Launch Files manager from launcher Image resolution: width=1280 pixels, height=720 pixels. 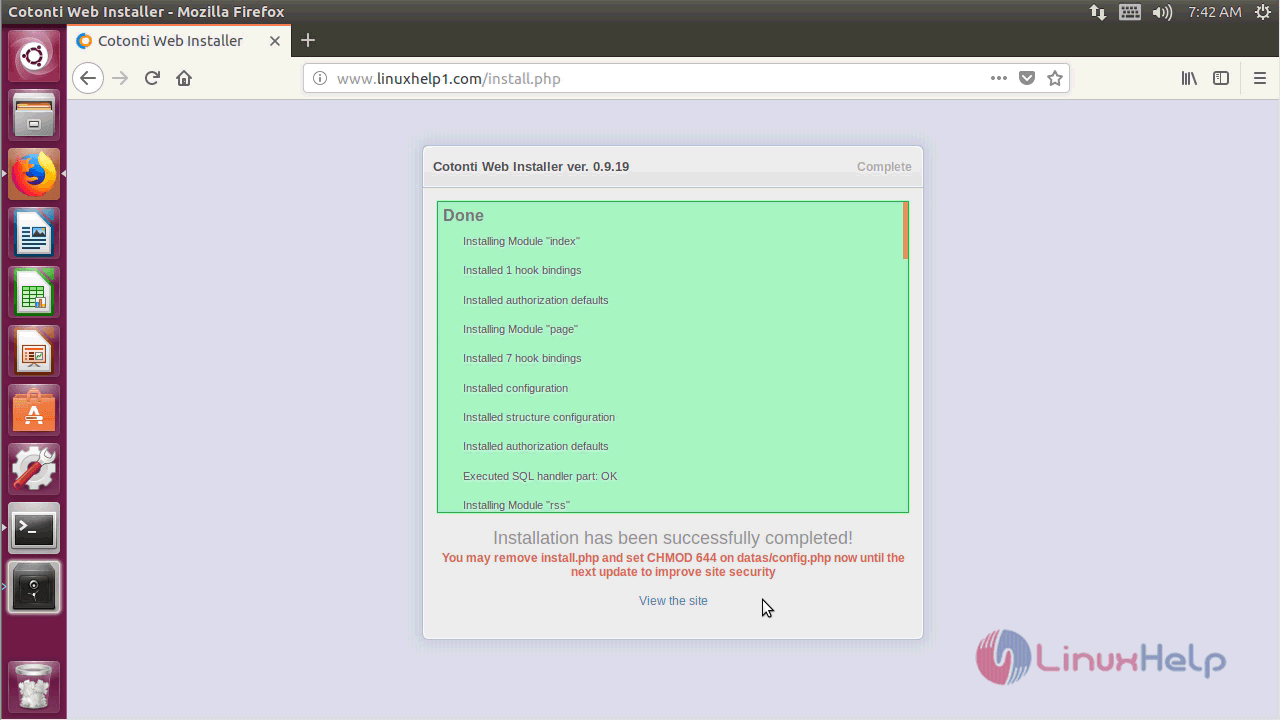(34, 115)
